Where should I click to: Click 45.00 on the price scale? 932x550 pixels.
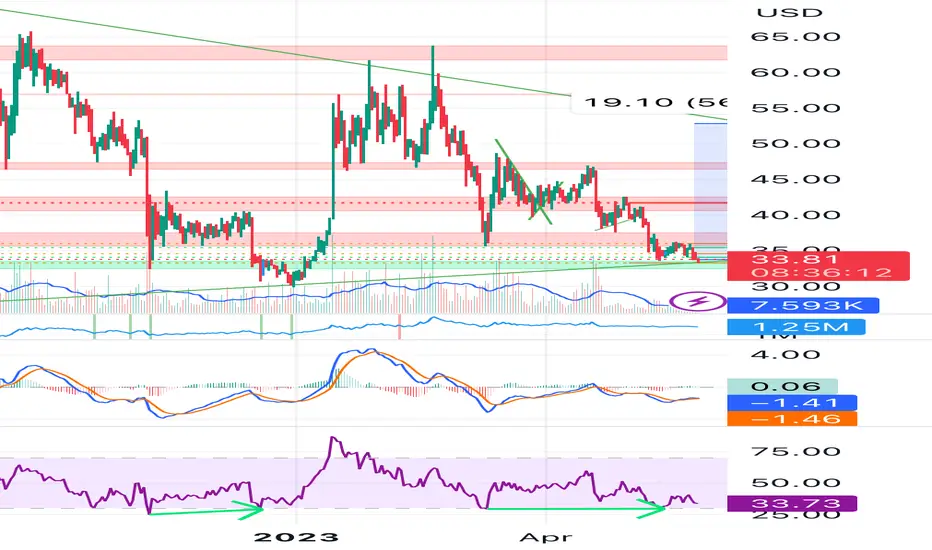[795, 180]
